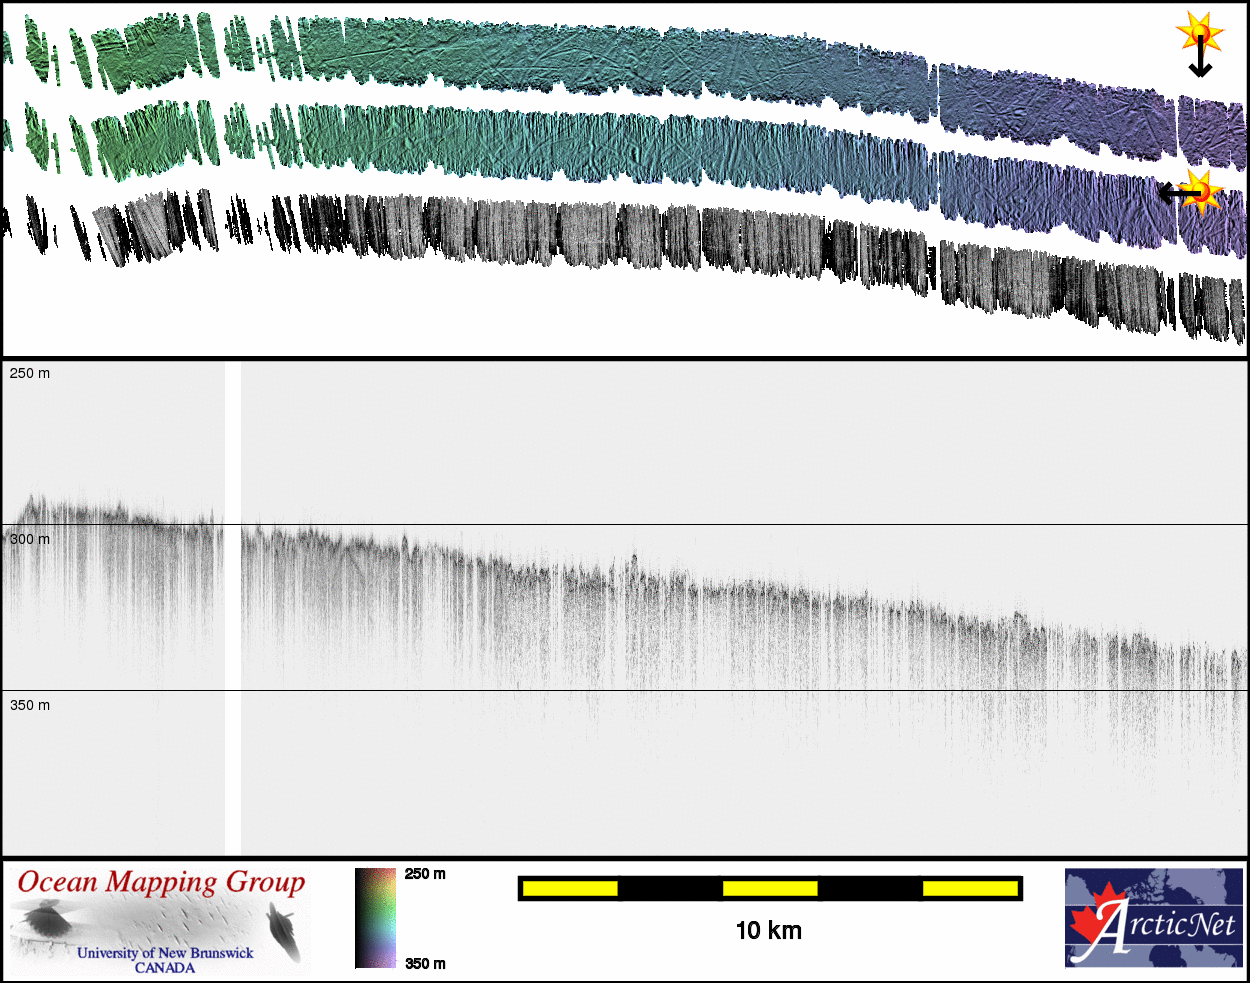
Task: Click the top sun illumination icon with down arrow
Action: click(1198, 34)
